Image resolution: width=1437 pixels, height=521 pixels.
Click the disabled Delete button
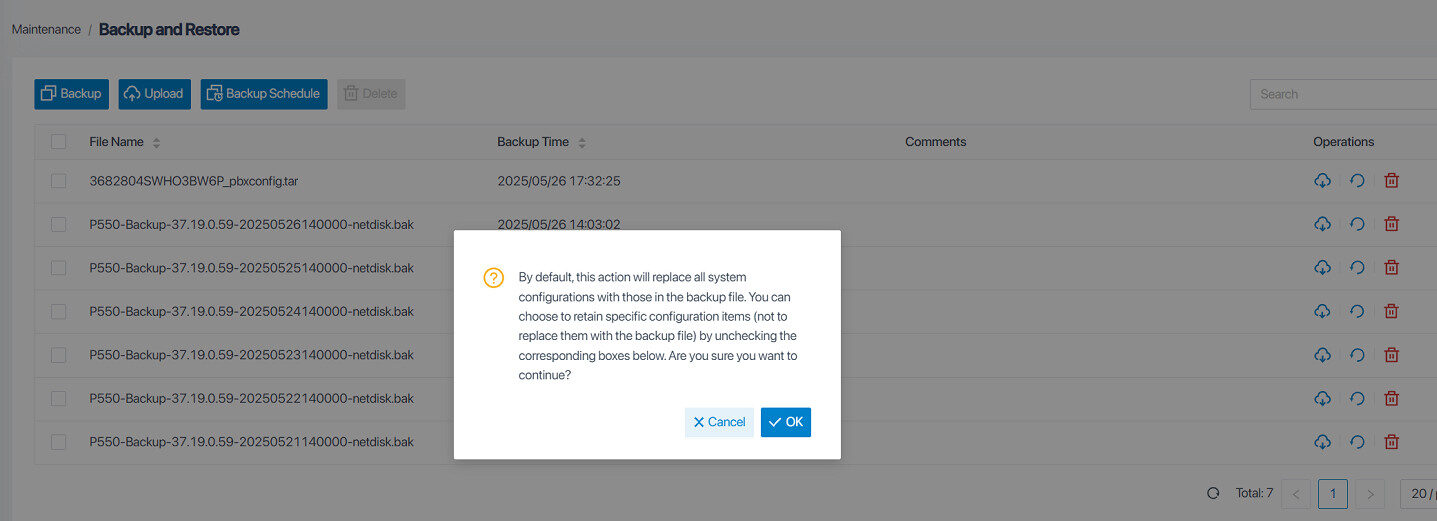coord(371,94)
